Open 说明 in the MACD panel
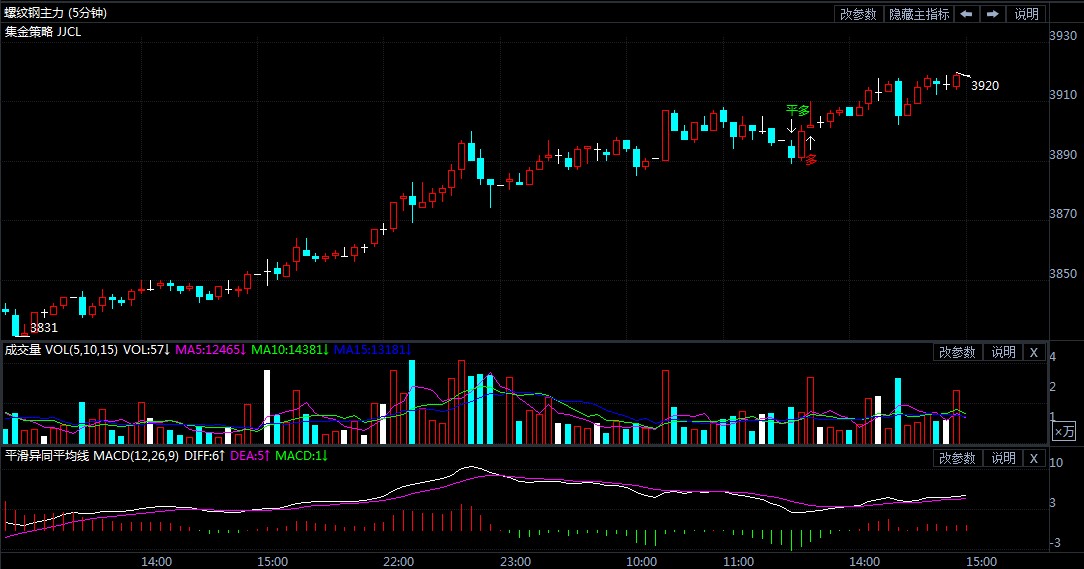Screen dimensions: 1084x569 pos(1003,458)
